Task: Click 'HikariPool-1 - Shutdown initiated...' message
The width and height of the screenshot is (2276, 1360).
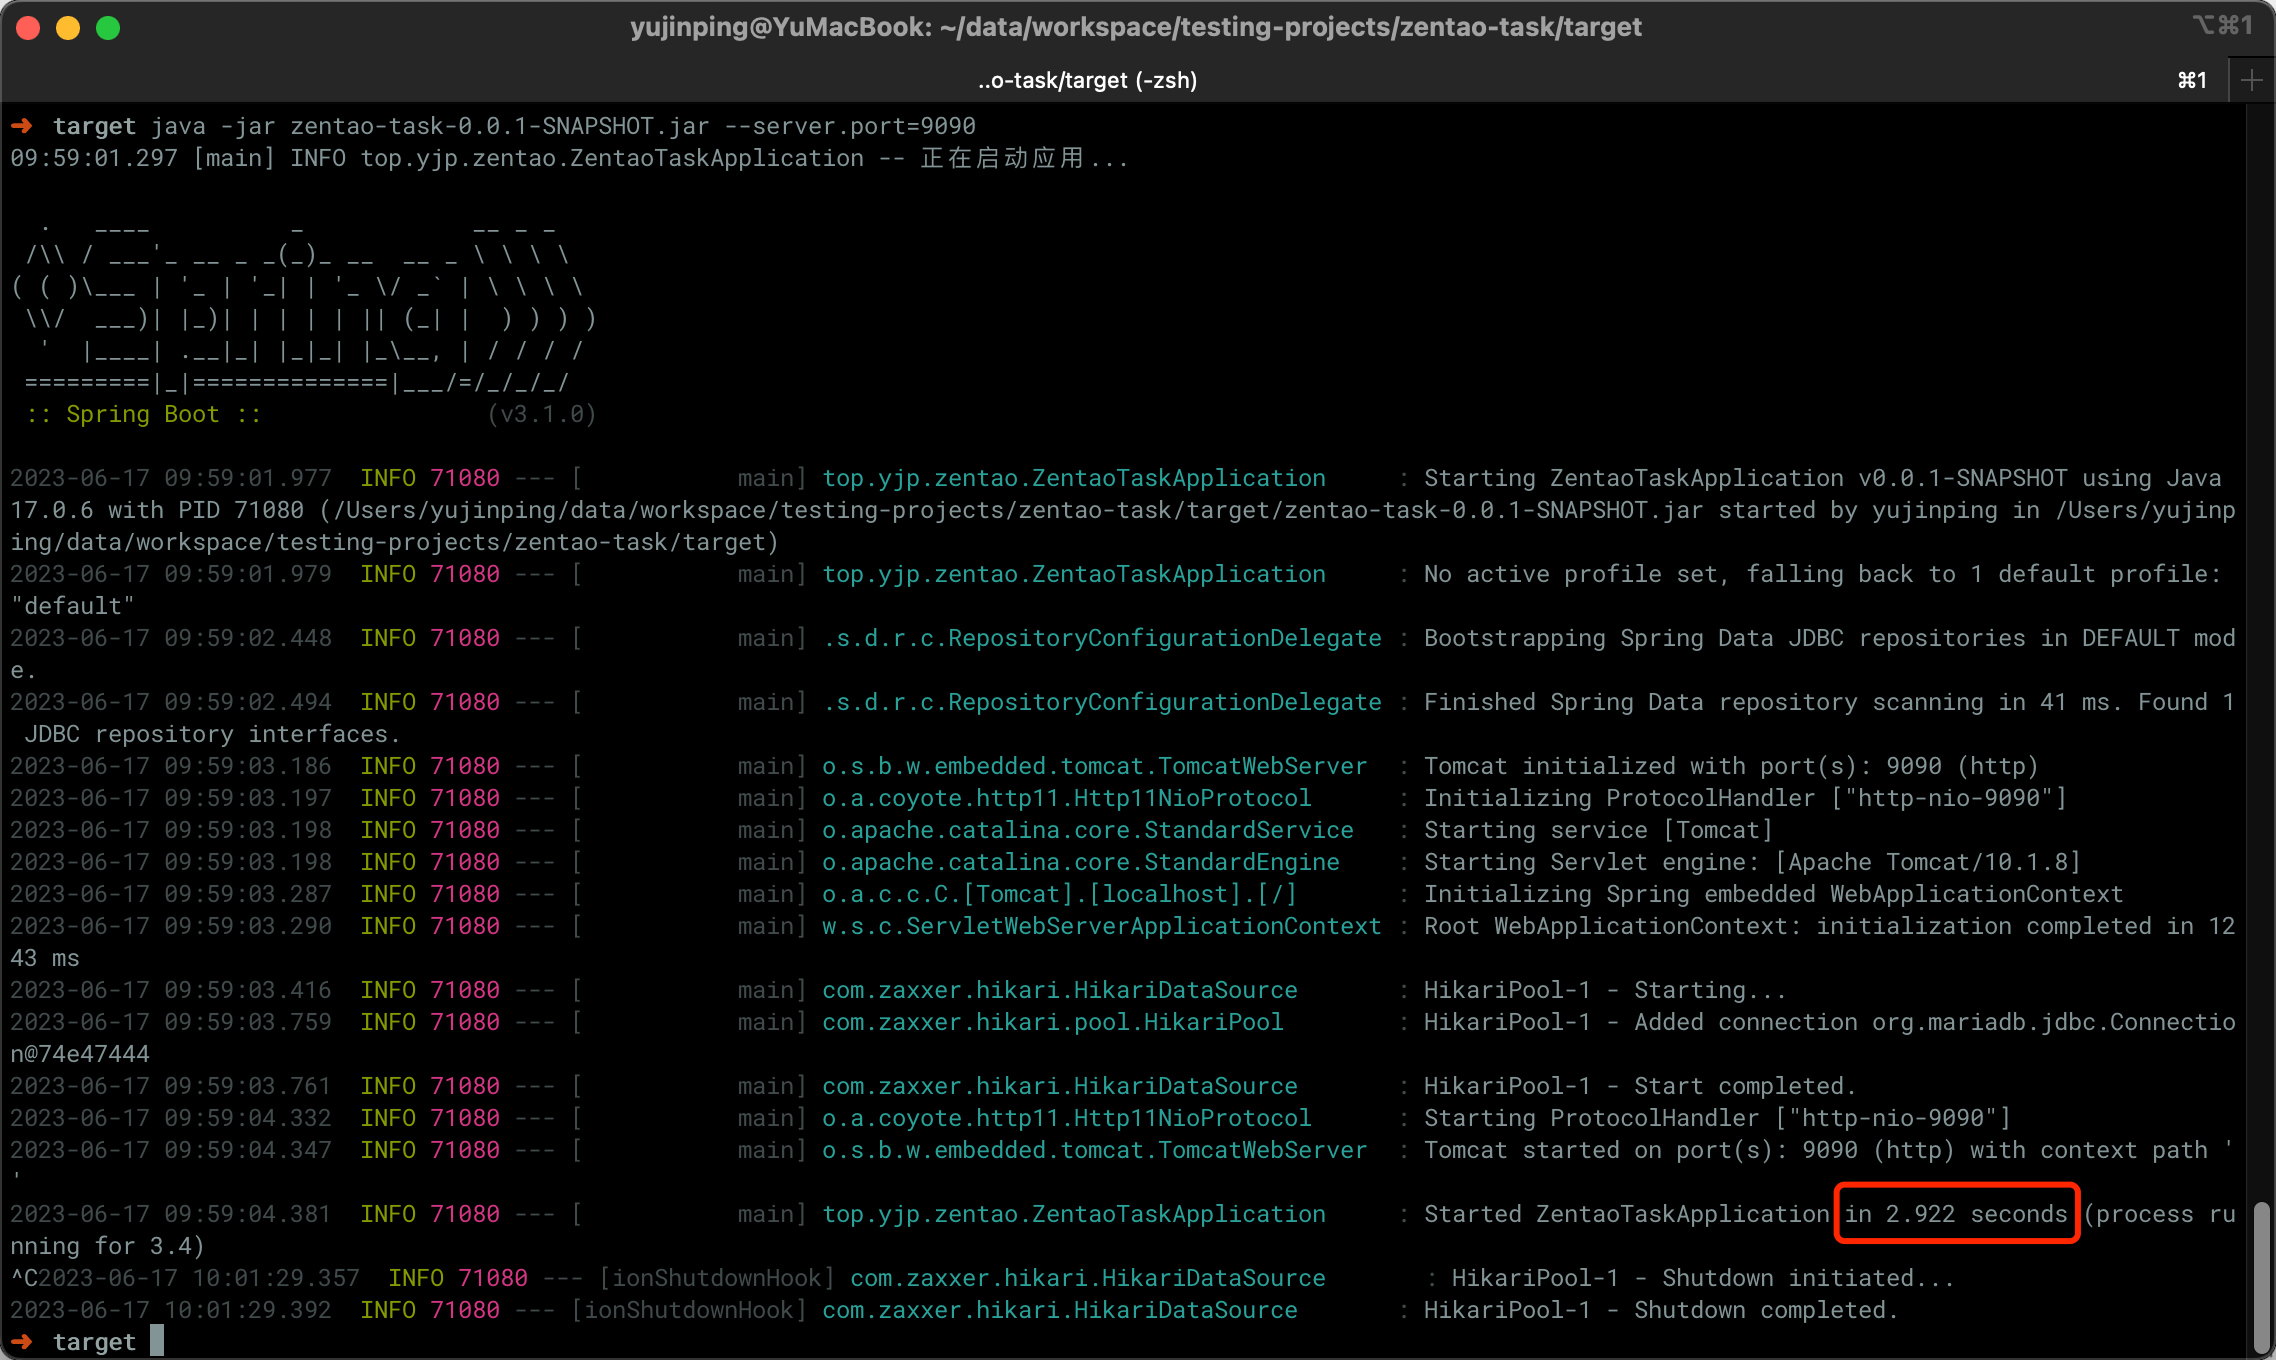Action: tap(1703, 1278)
